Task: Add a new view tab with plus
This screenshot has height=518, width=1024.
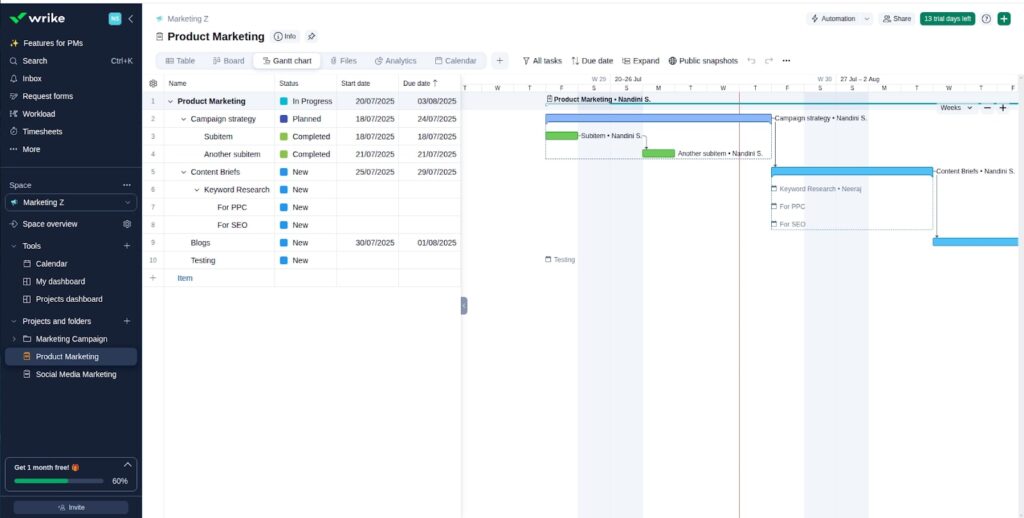Action: 500,61
